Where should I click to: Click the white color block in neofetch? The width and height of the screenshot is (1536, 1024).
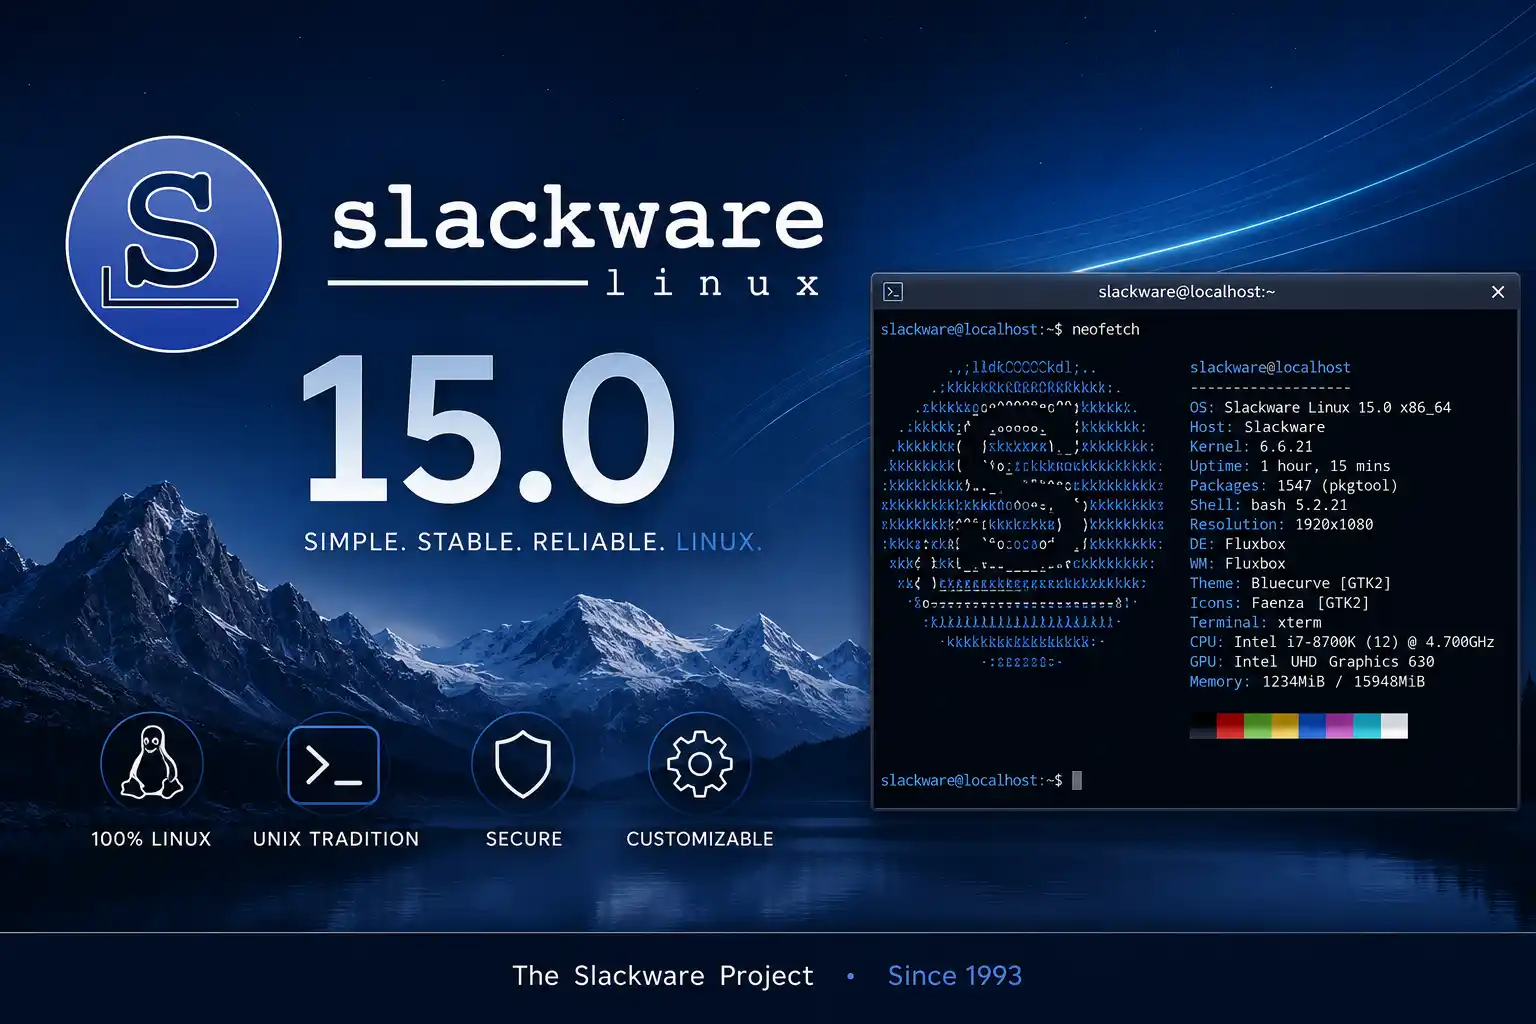click(1394, 726)
